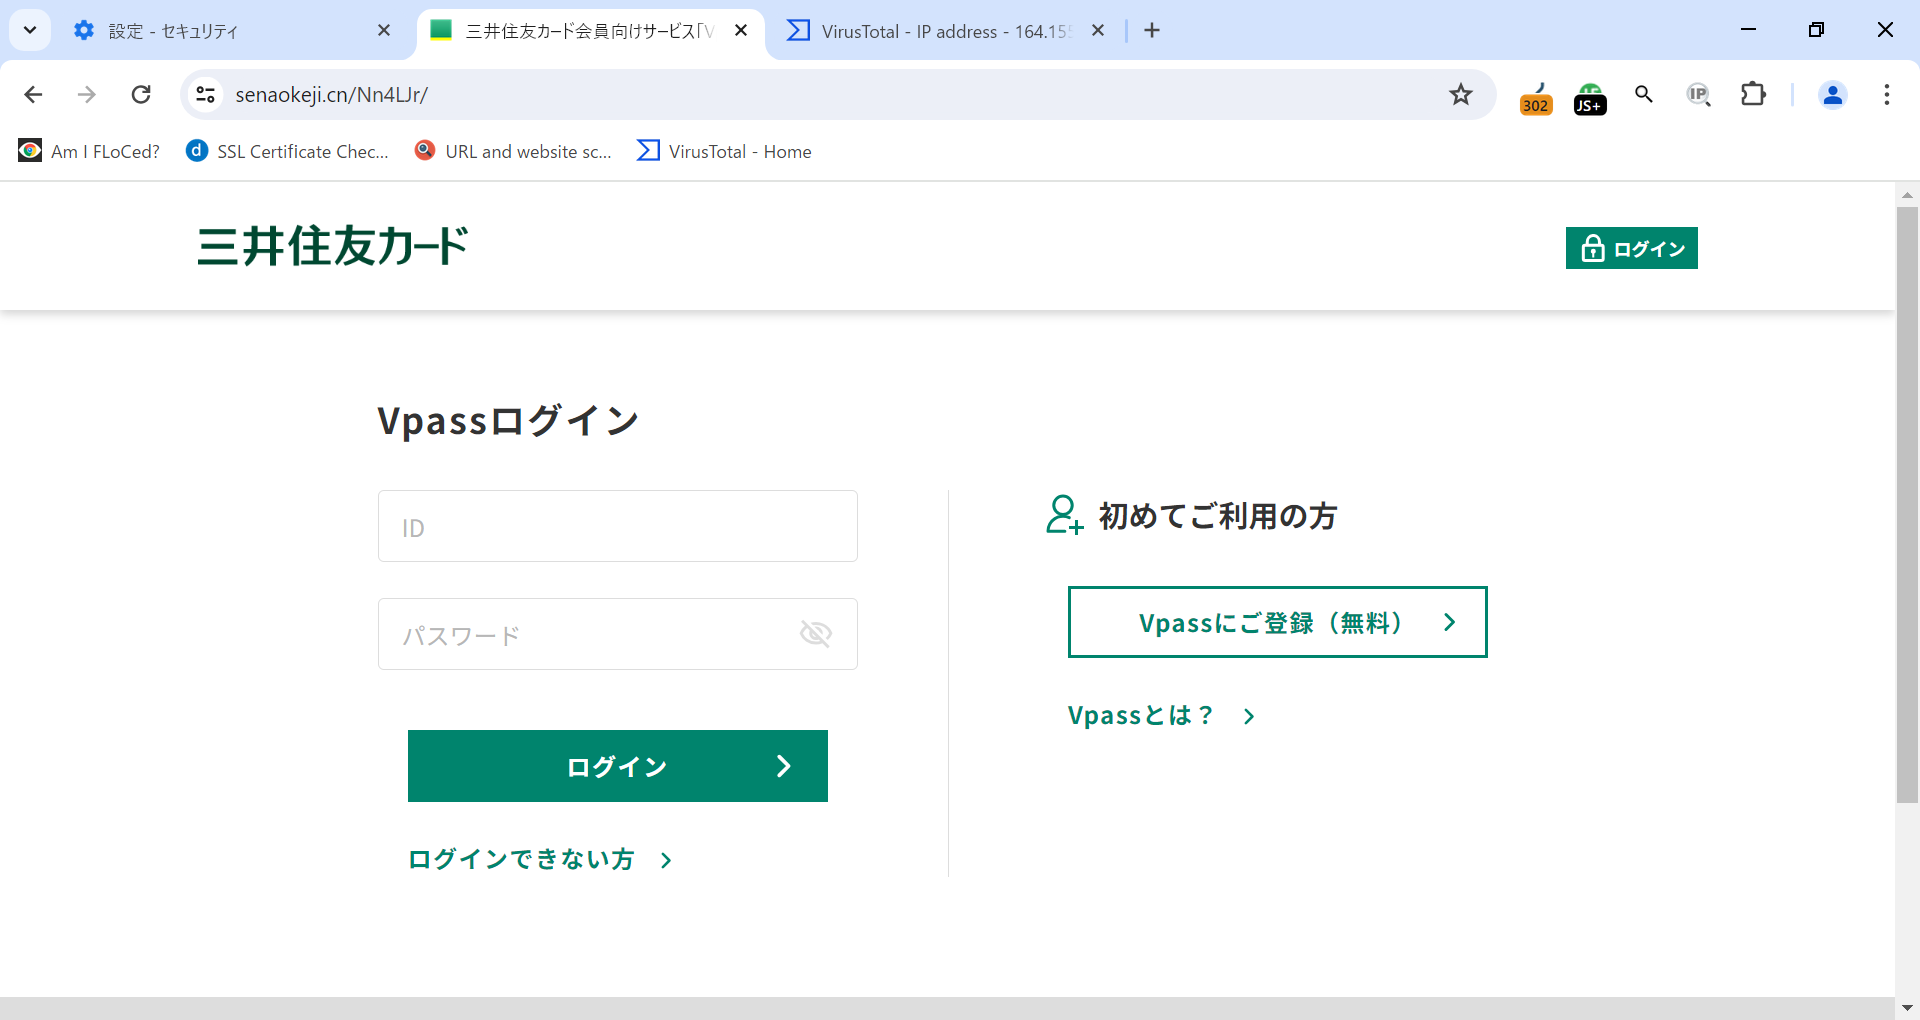
Task: Close the 設定 - セキュリティ tab
Action: [384, 31]
